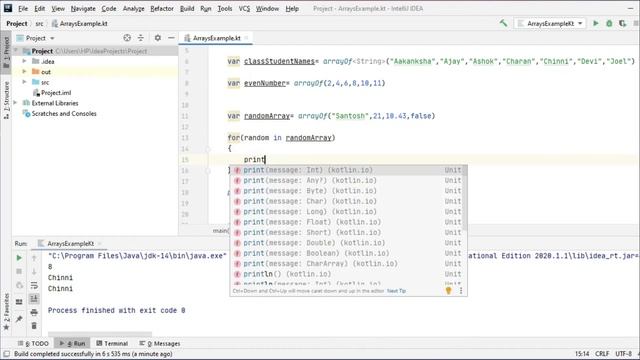Click ArraysExample.kt breadcrumb in navigation bar

[x=80, y=24]
